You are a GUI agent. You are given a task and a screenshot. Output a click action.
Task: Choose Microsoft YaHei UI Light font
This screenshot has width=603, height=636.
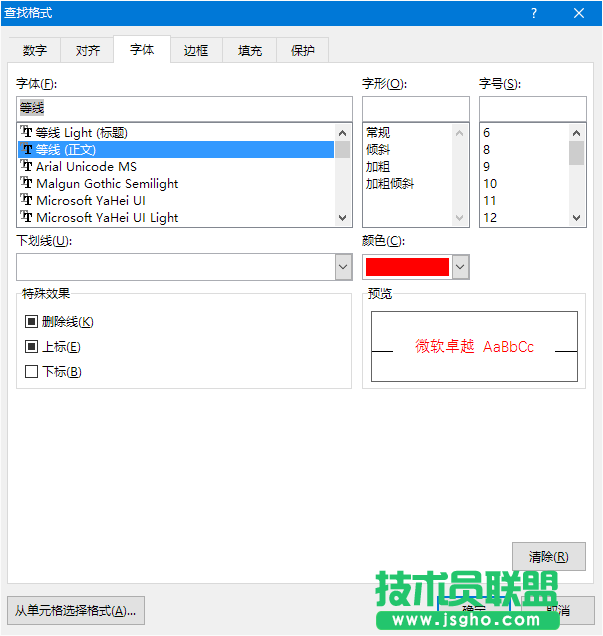click(107, 218)
